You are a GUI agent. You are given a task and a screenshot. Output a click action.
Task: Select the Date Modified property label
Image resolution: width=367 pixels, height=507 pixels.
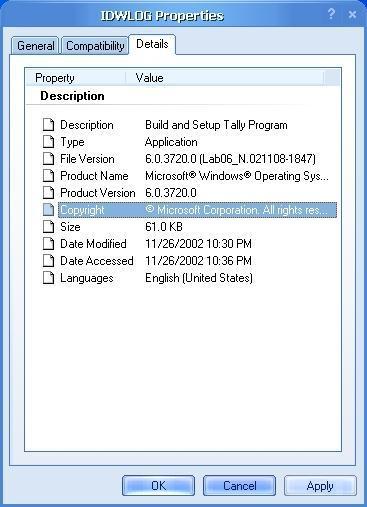93,244
